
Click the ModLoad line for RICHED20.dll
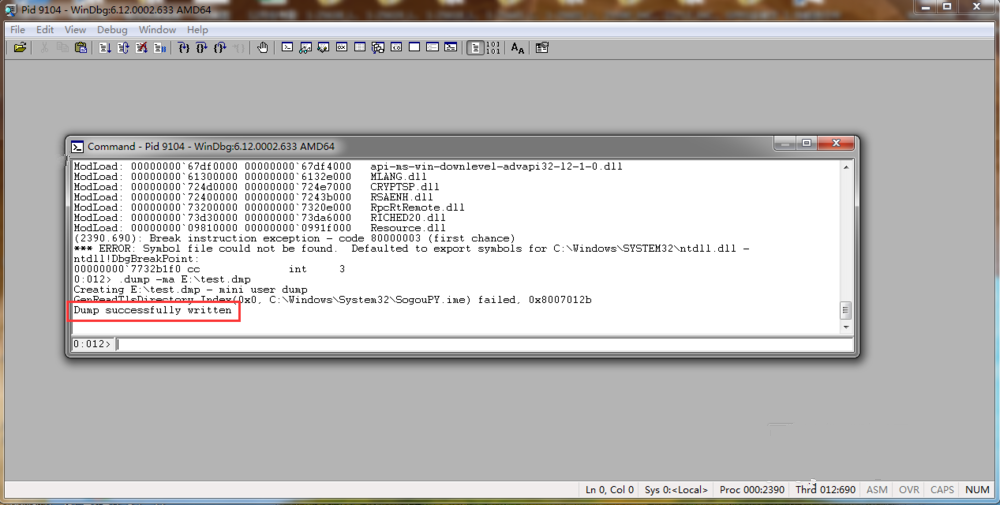[260, 217]
